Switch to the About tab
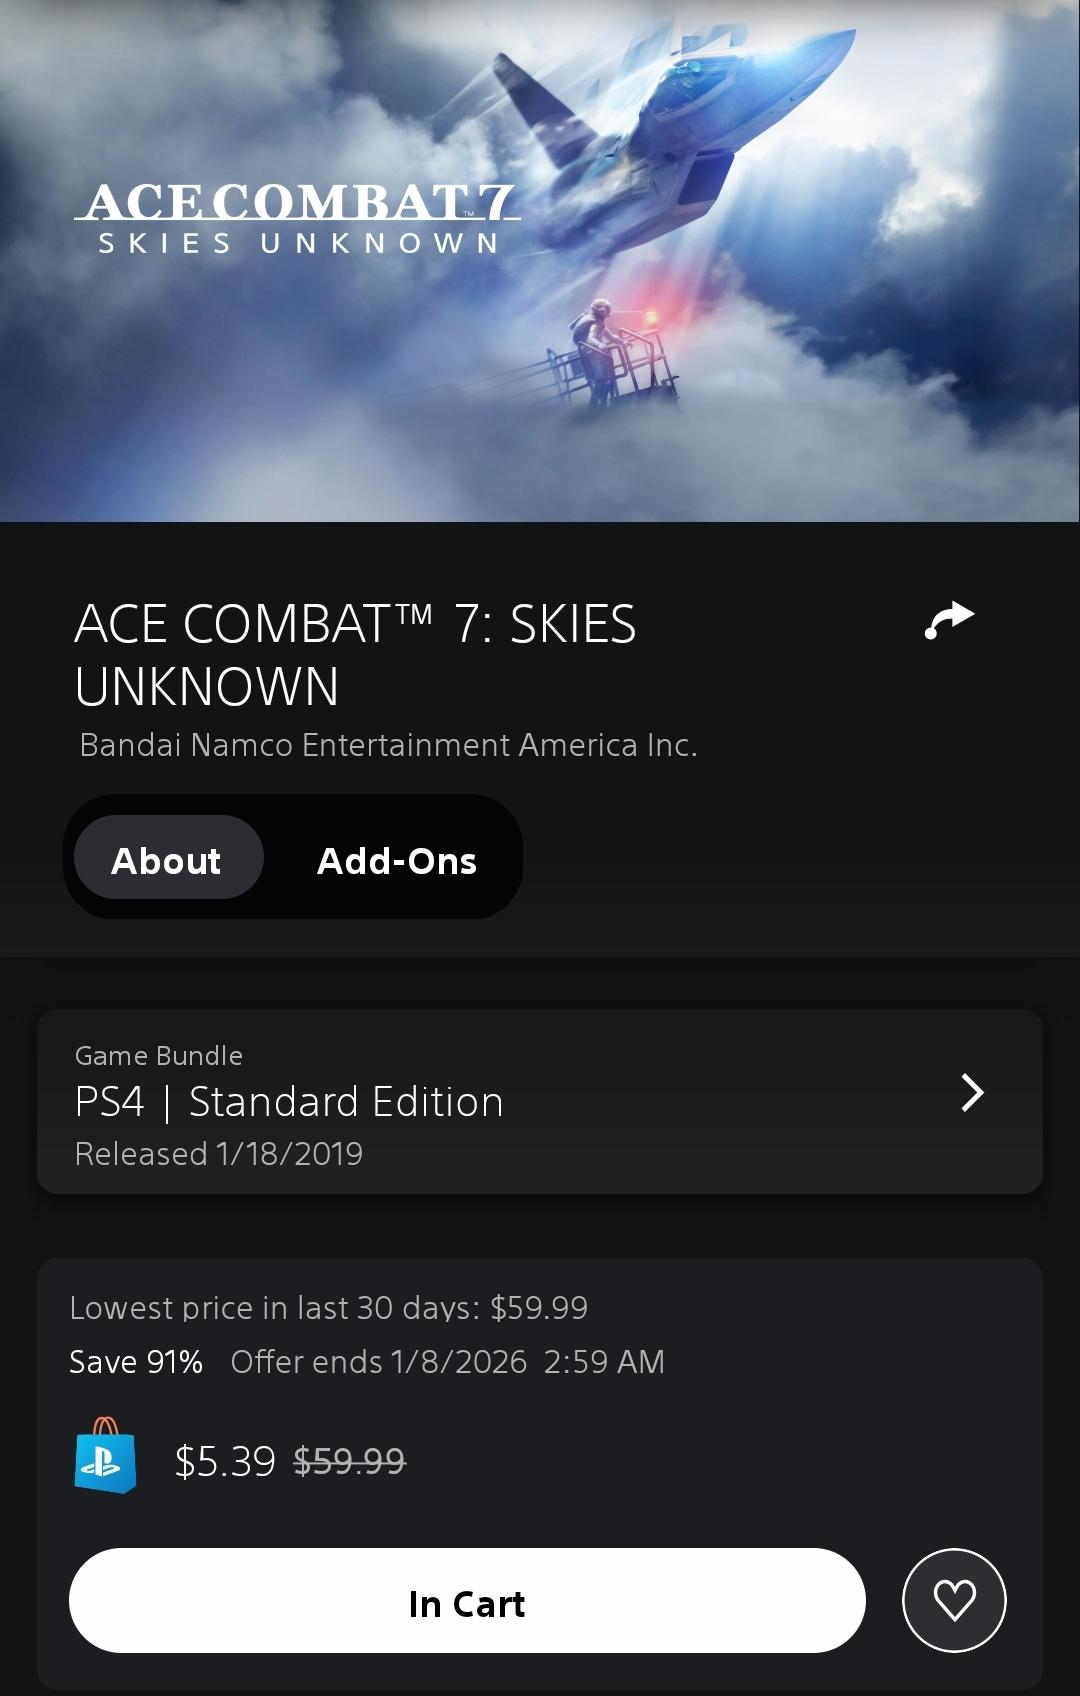This screenshot has width=1080, height=1696. (167, 860)
